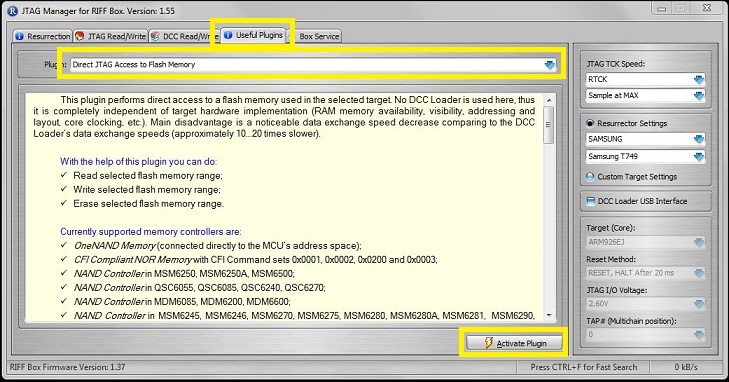Click the lightning icon on Activate Plugin
The image size is (729, 382).
click(x=488, y=343)
